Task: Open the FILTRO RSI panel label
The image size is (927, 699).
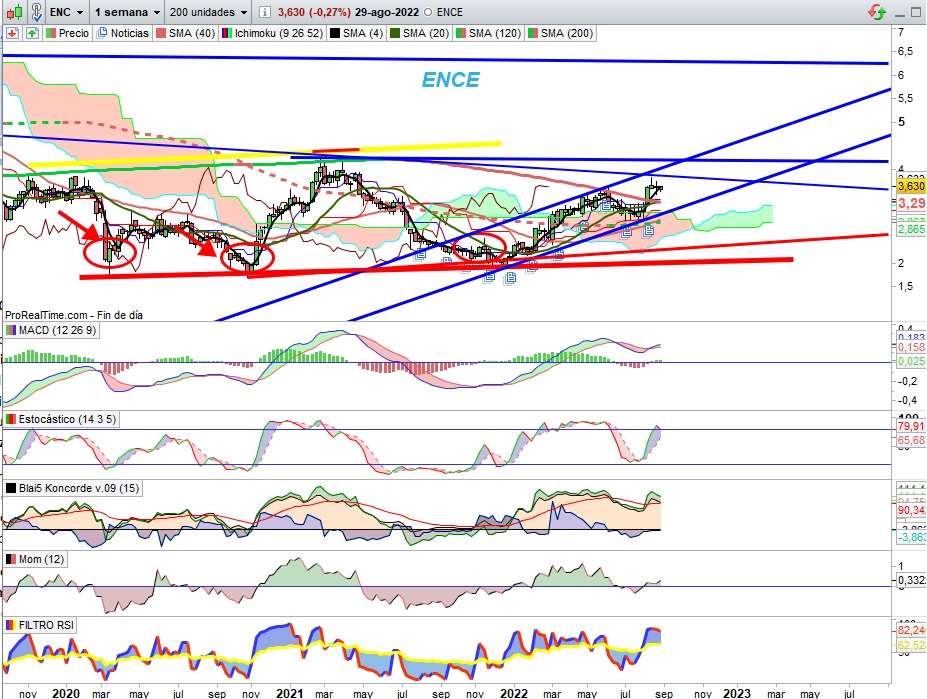Action: point(40,625)
